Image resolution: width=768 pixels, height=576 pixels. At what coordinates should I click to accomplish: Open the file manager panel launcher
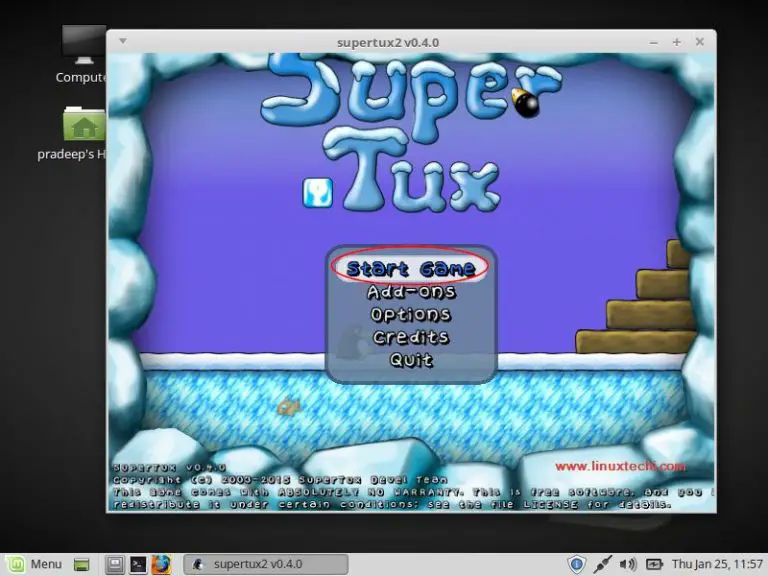click(115, 565)
